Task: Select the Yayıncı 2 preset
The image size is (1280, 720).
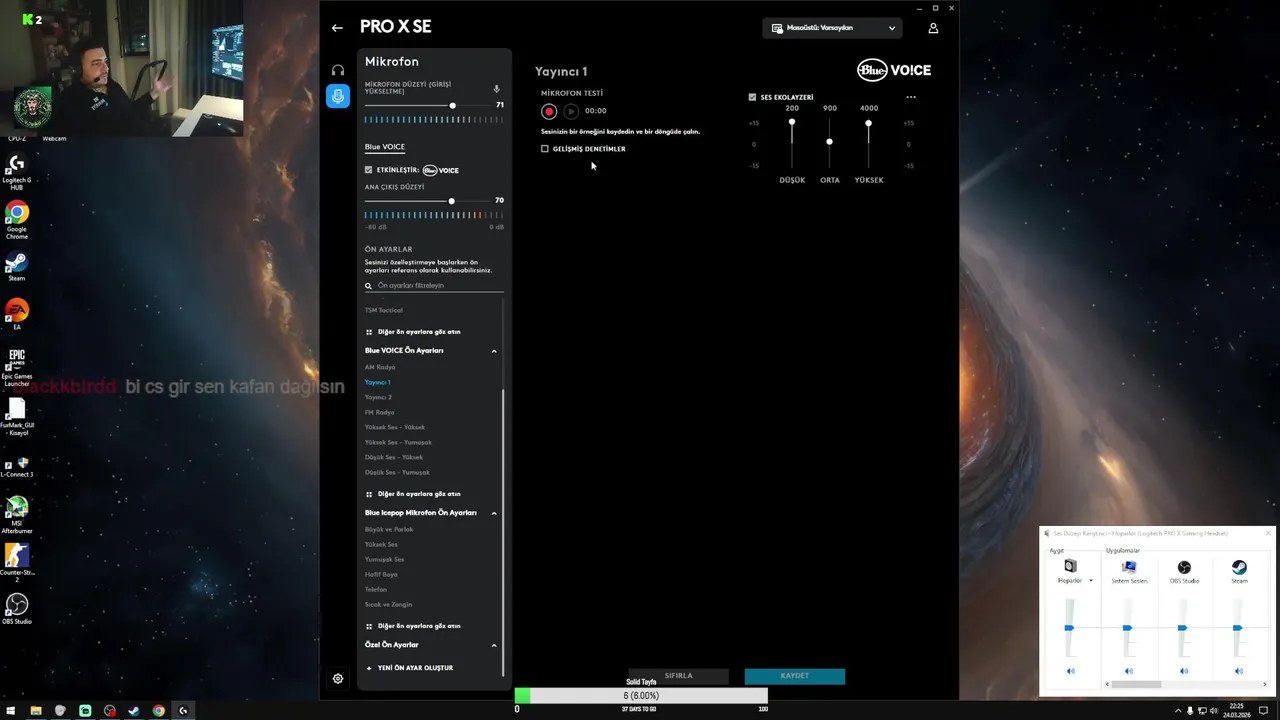Action: pos(378,397)
